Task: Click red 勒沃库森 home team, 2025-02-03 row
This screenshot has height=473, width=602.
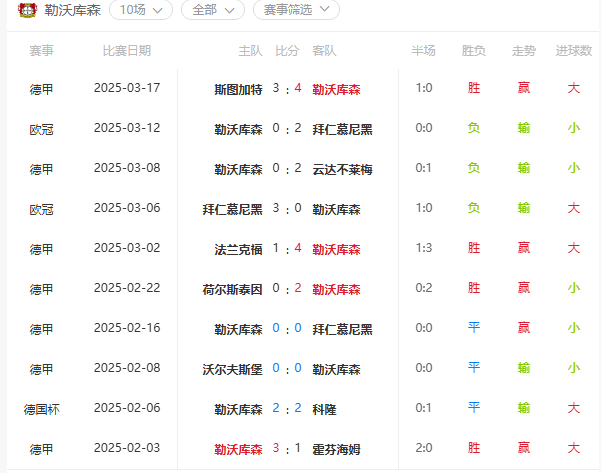Action: pos(238,450)
